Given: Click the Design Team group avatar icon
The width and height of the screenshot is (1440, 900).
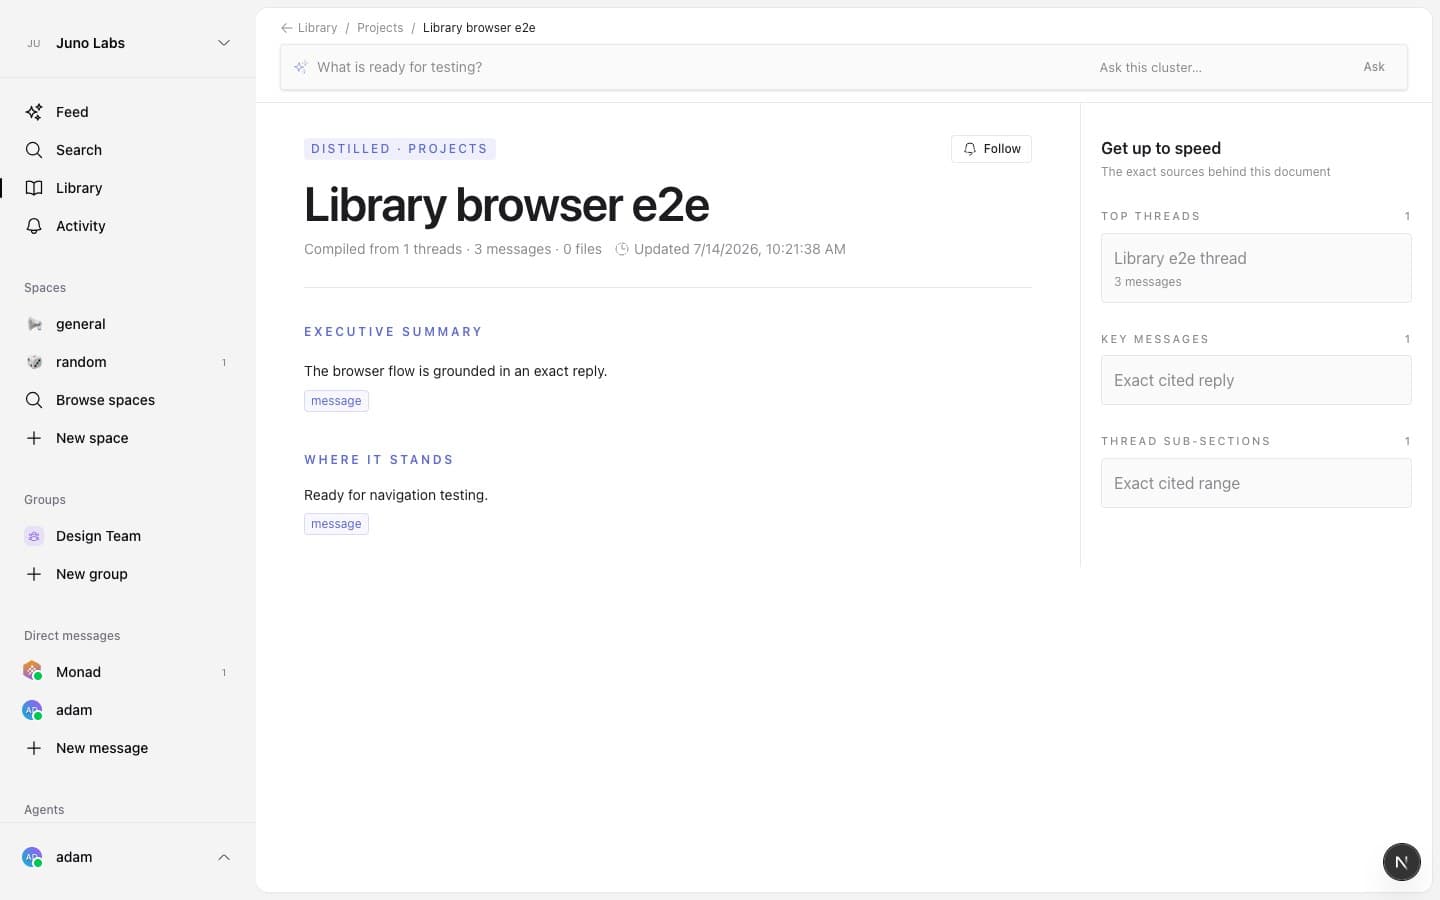Looking at the screenshot, I should [x=34, y=536].
